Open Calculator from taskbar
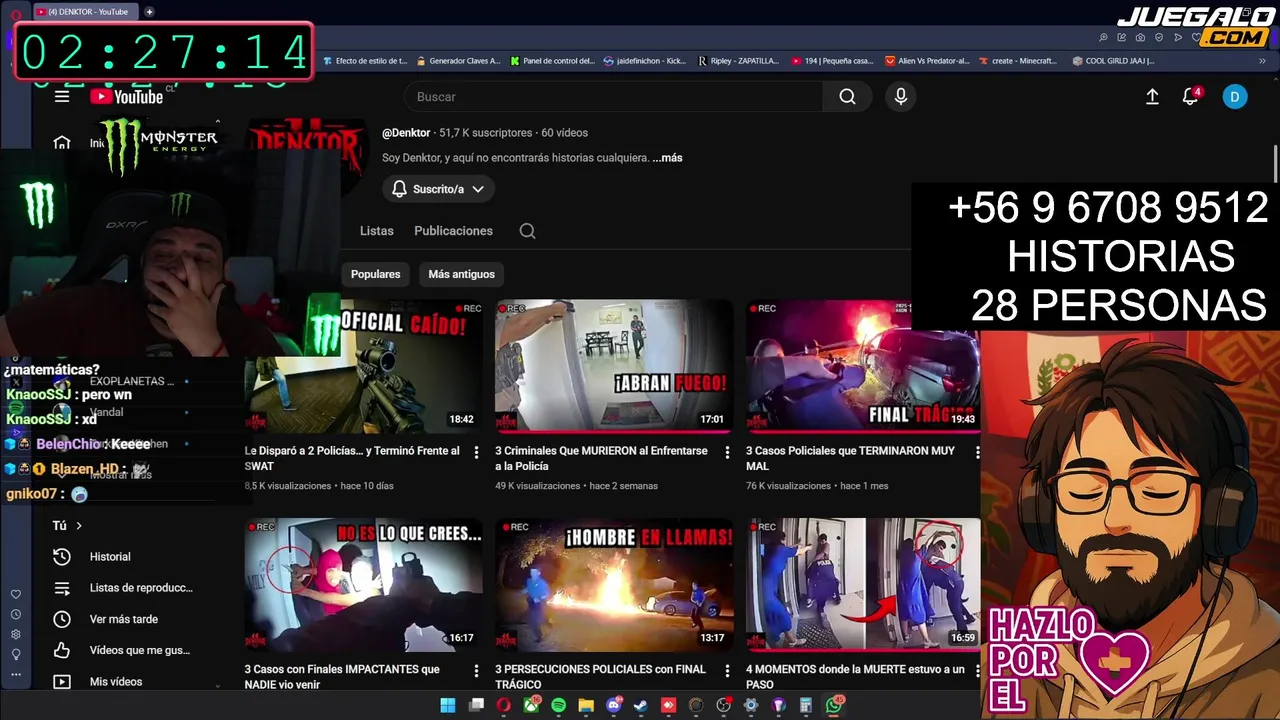Viewport: 1280px width, 720px height. point(806,705)
